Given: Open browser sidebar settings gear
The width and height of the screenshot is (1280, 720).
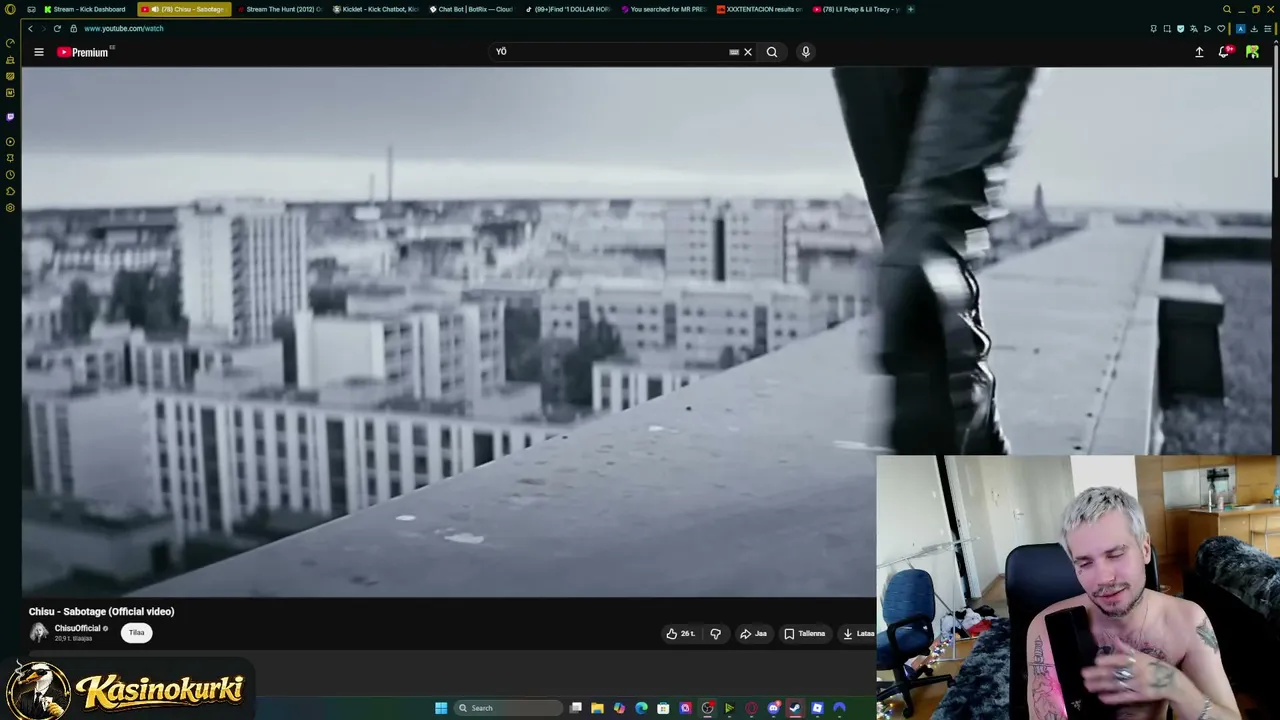Looking at the screenshot, I should coord(10,208).
